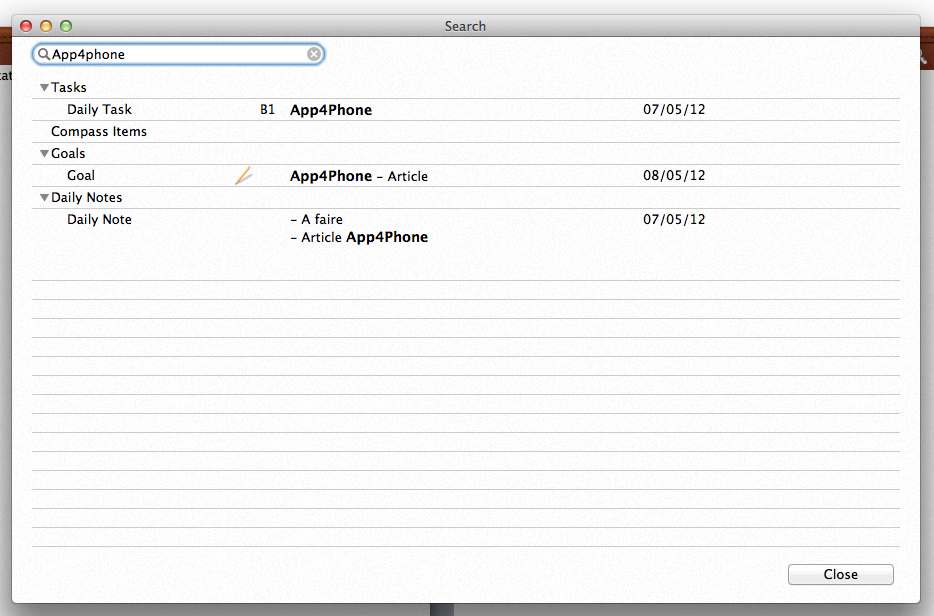Clear the search field with the X icon
Viewport: 934px width, 616px height.
point(314,54)
